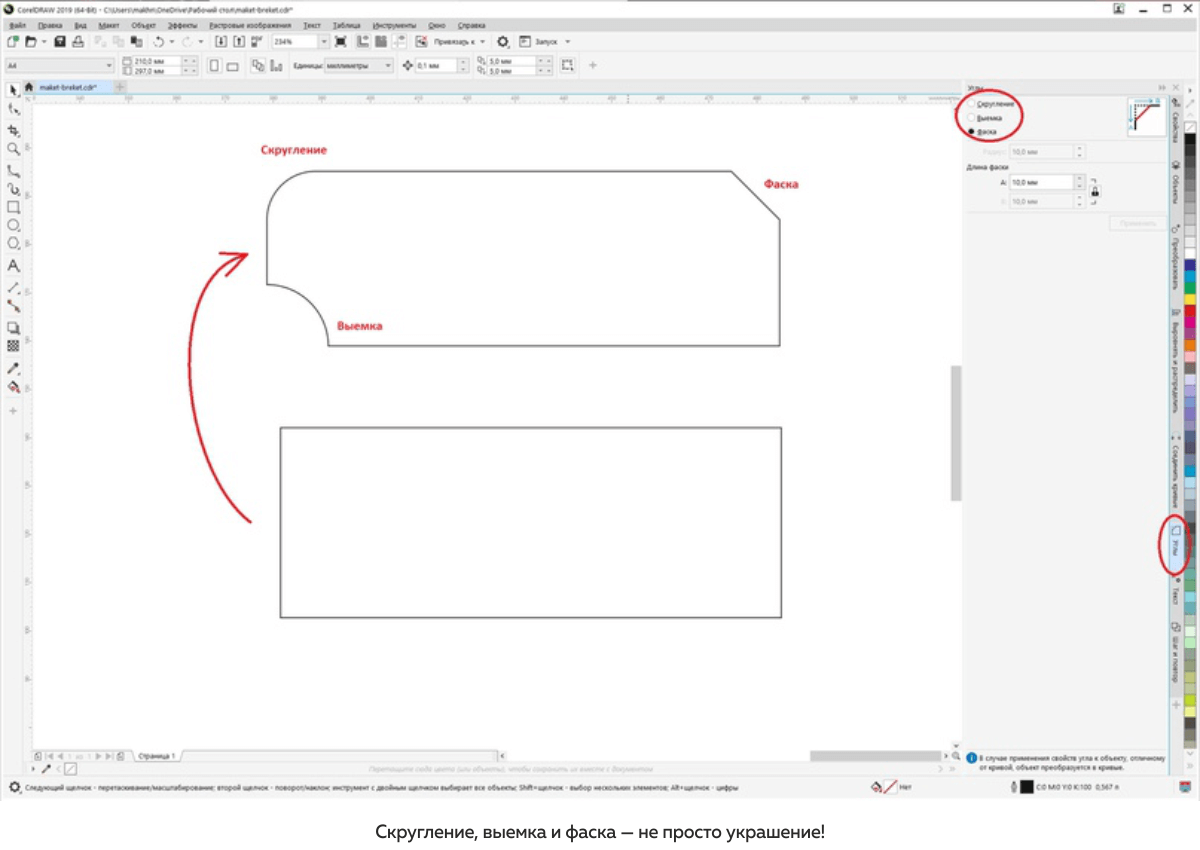Click the Open folder icon
This screenshot has height=850, width=1200.
pos(31,42)
